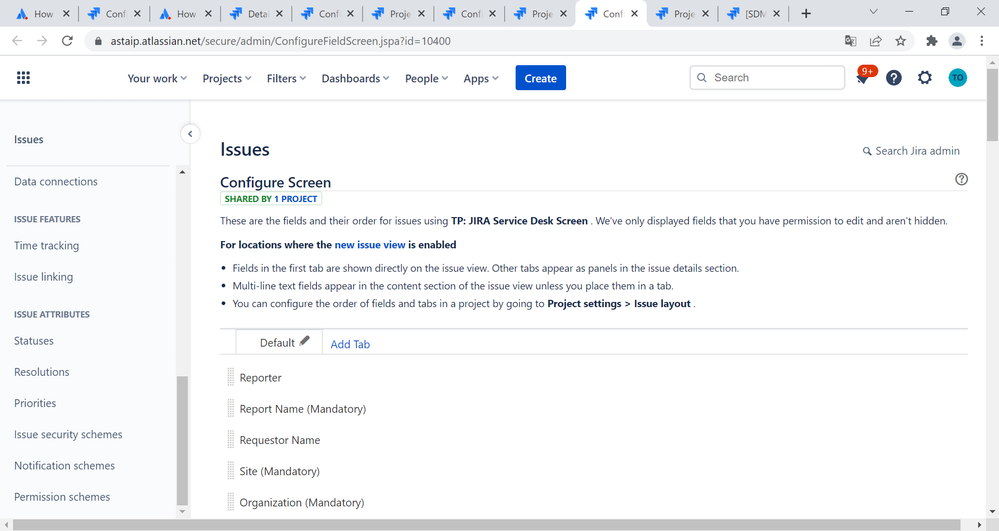Open the Jira app switcher grid icon
This screenshot has height=531, width=999.
coord(24,78)
